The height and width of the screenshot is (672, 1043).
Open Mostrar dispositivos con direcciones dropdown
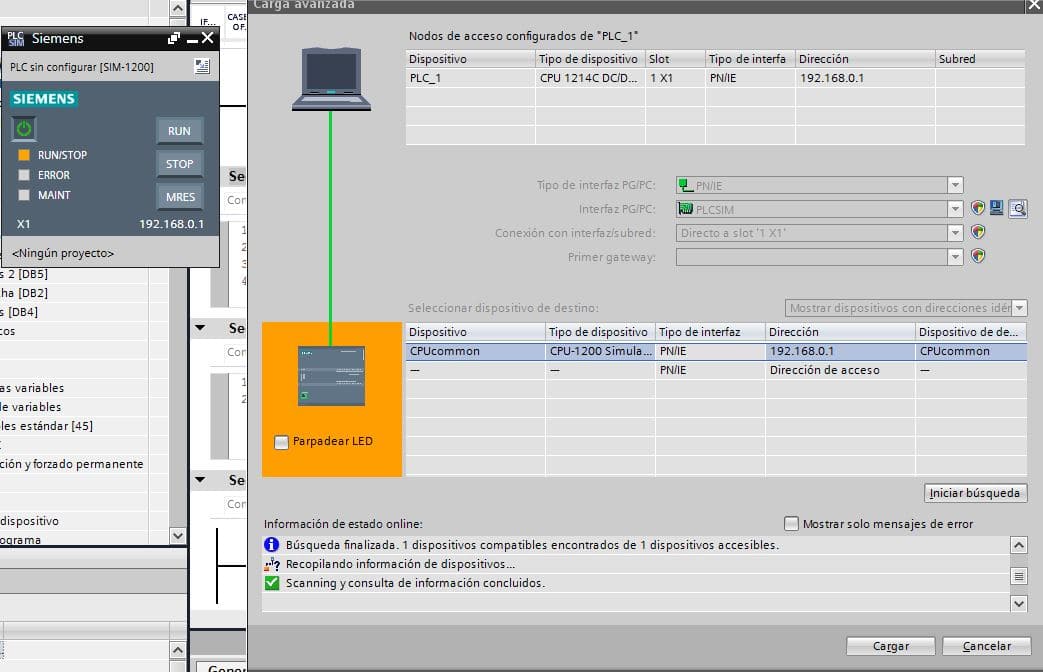click(x=1020, y=308)
